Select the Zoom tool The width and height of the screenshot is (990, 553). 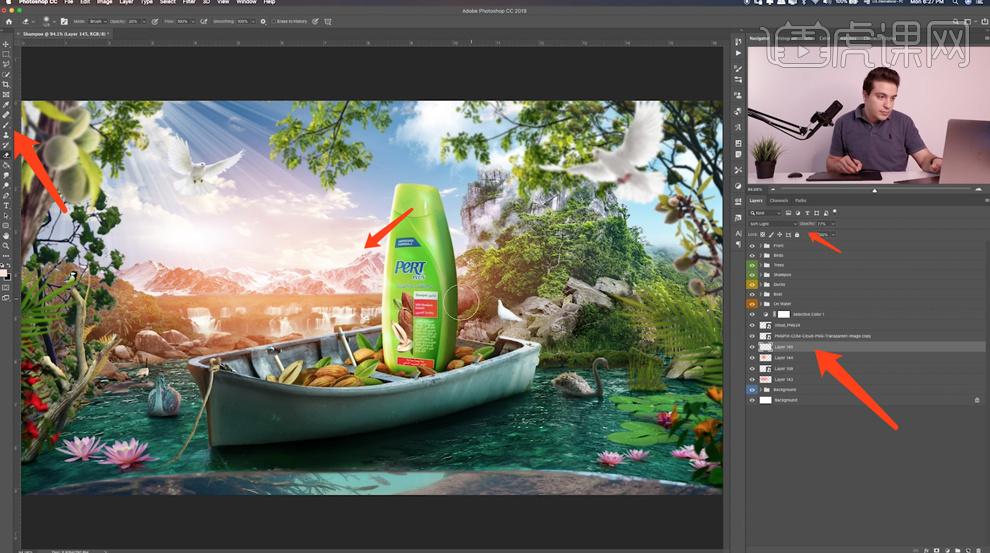[6, 246]
